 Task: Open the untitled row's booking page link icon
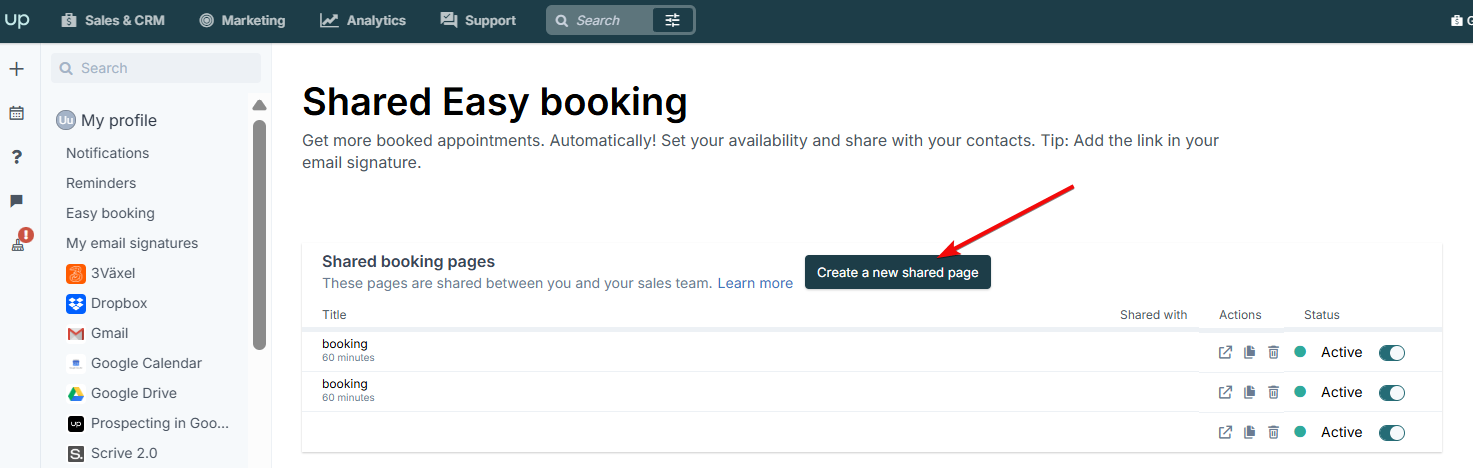(x=1225, y=432)
